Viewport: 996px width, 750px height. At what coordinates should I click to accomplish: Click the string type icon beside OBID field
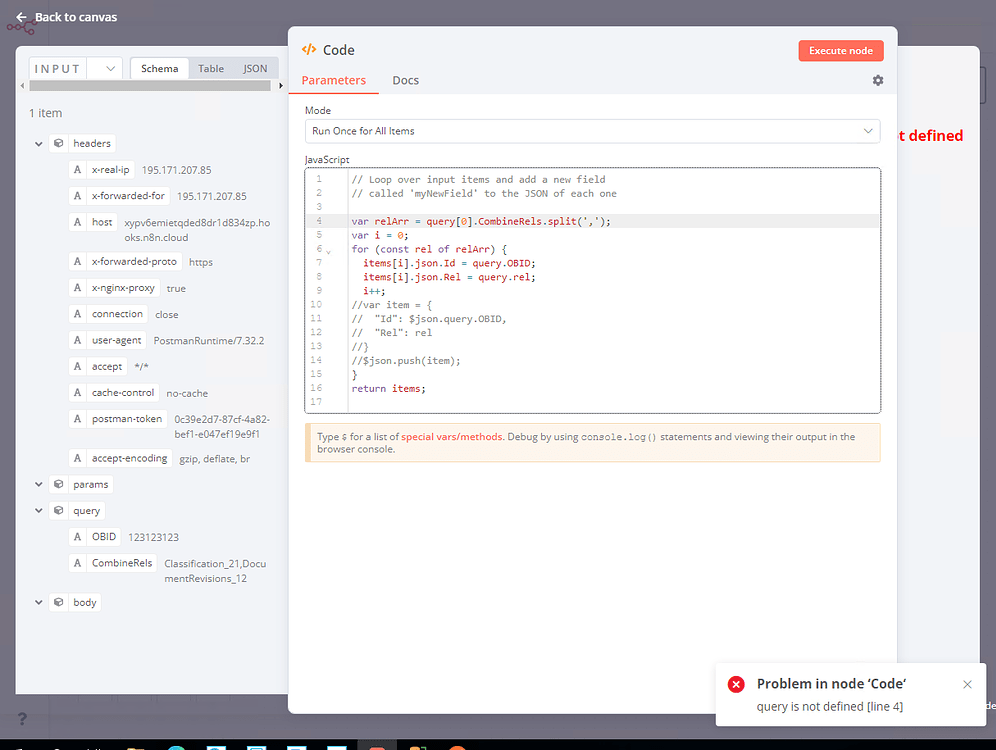[77, 536]
